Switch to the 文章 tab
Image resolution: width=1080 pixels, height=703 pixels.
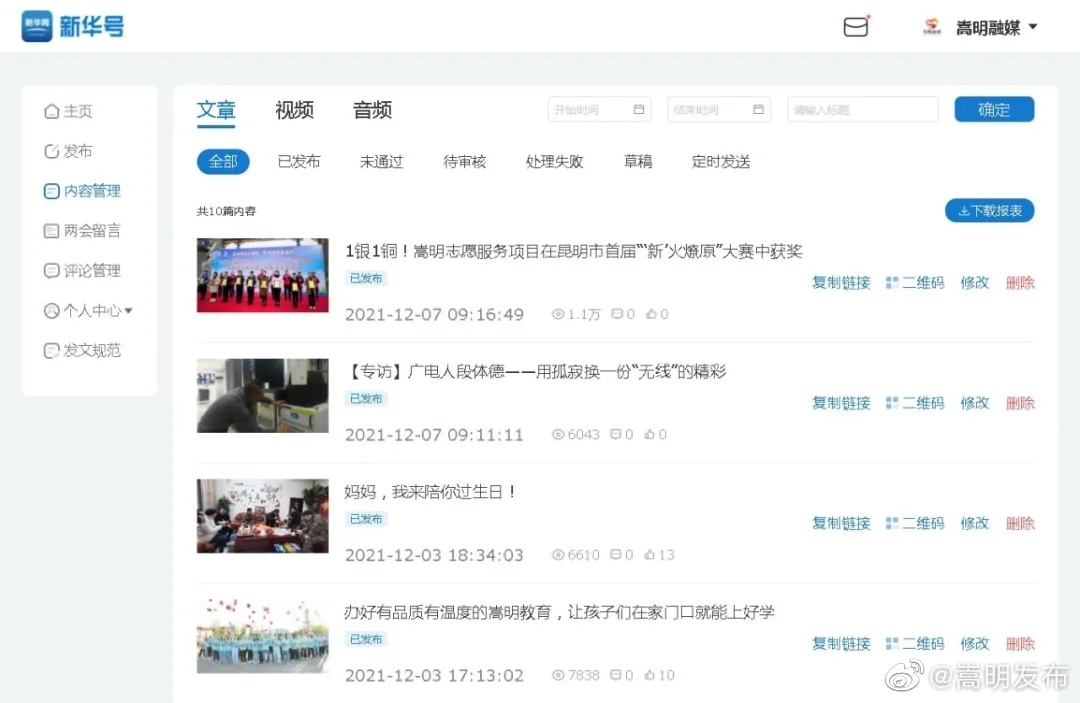[x=216, y=110]
